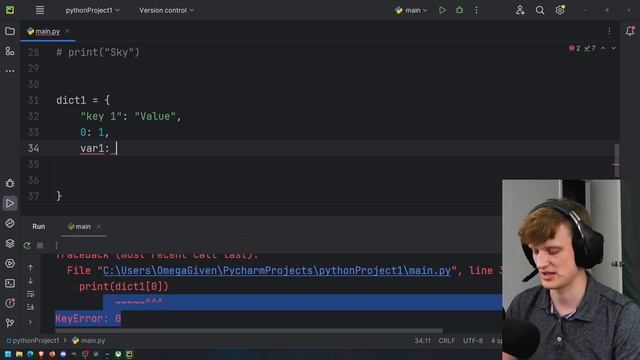Viewport: 640px width, 360px height.
Task: Open the Version control dropdown
Action: tap(166, 10)
